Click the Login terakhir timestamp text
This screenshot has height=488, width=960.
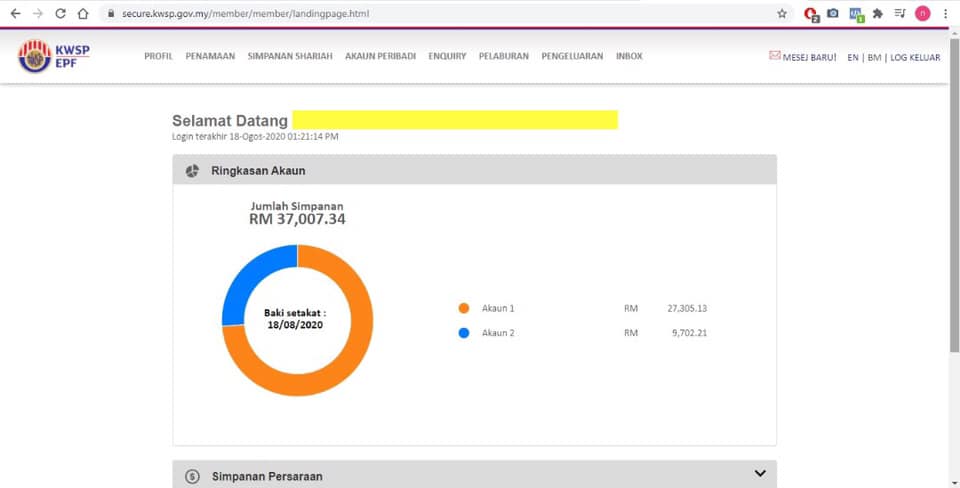pos(255,137)
